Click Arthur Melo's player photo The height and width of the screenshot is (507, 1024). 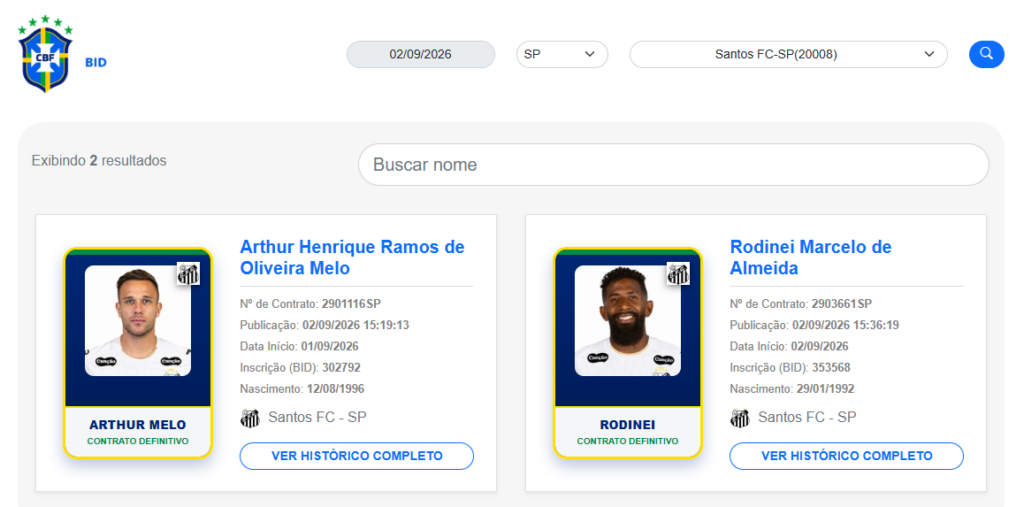tap(138, 320)
